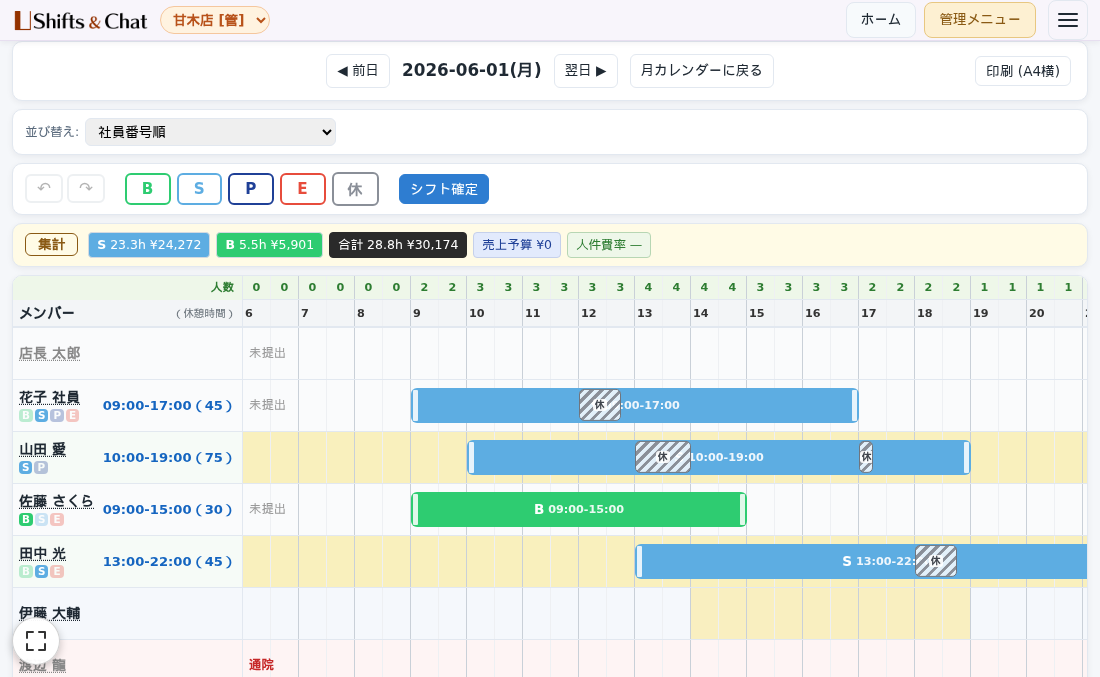Toggle the 休 day-off button in the toolbar
This screenshot has width=1100, height=677.
click(x=355, y=189)
